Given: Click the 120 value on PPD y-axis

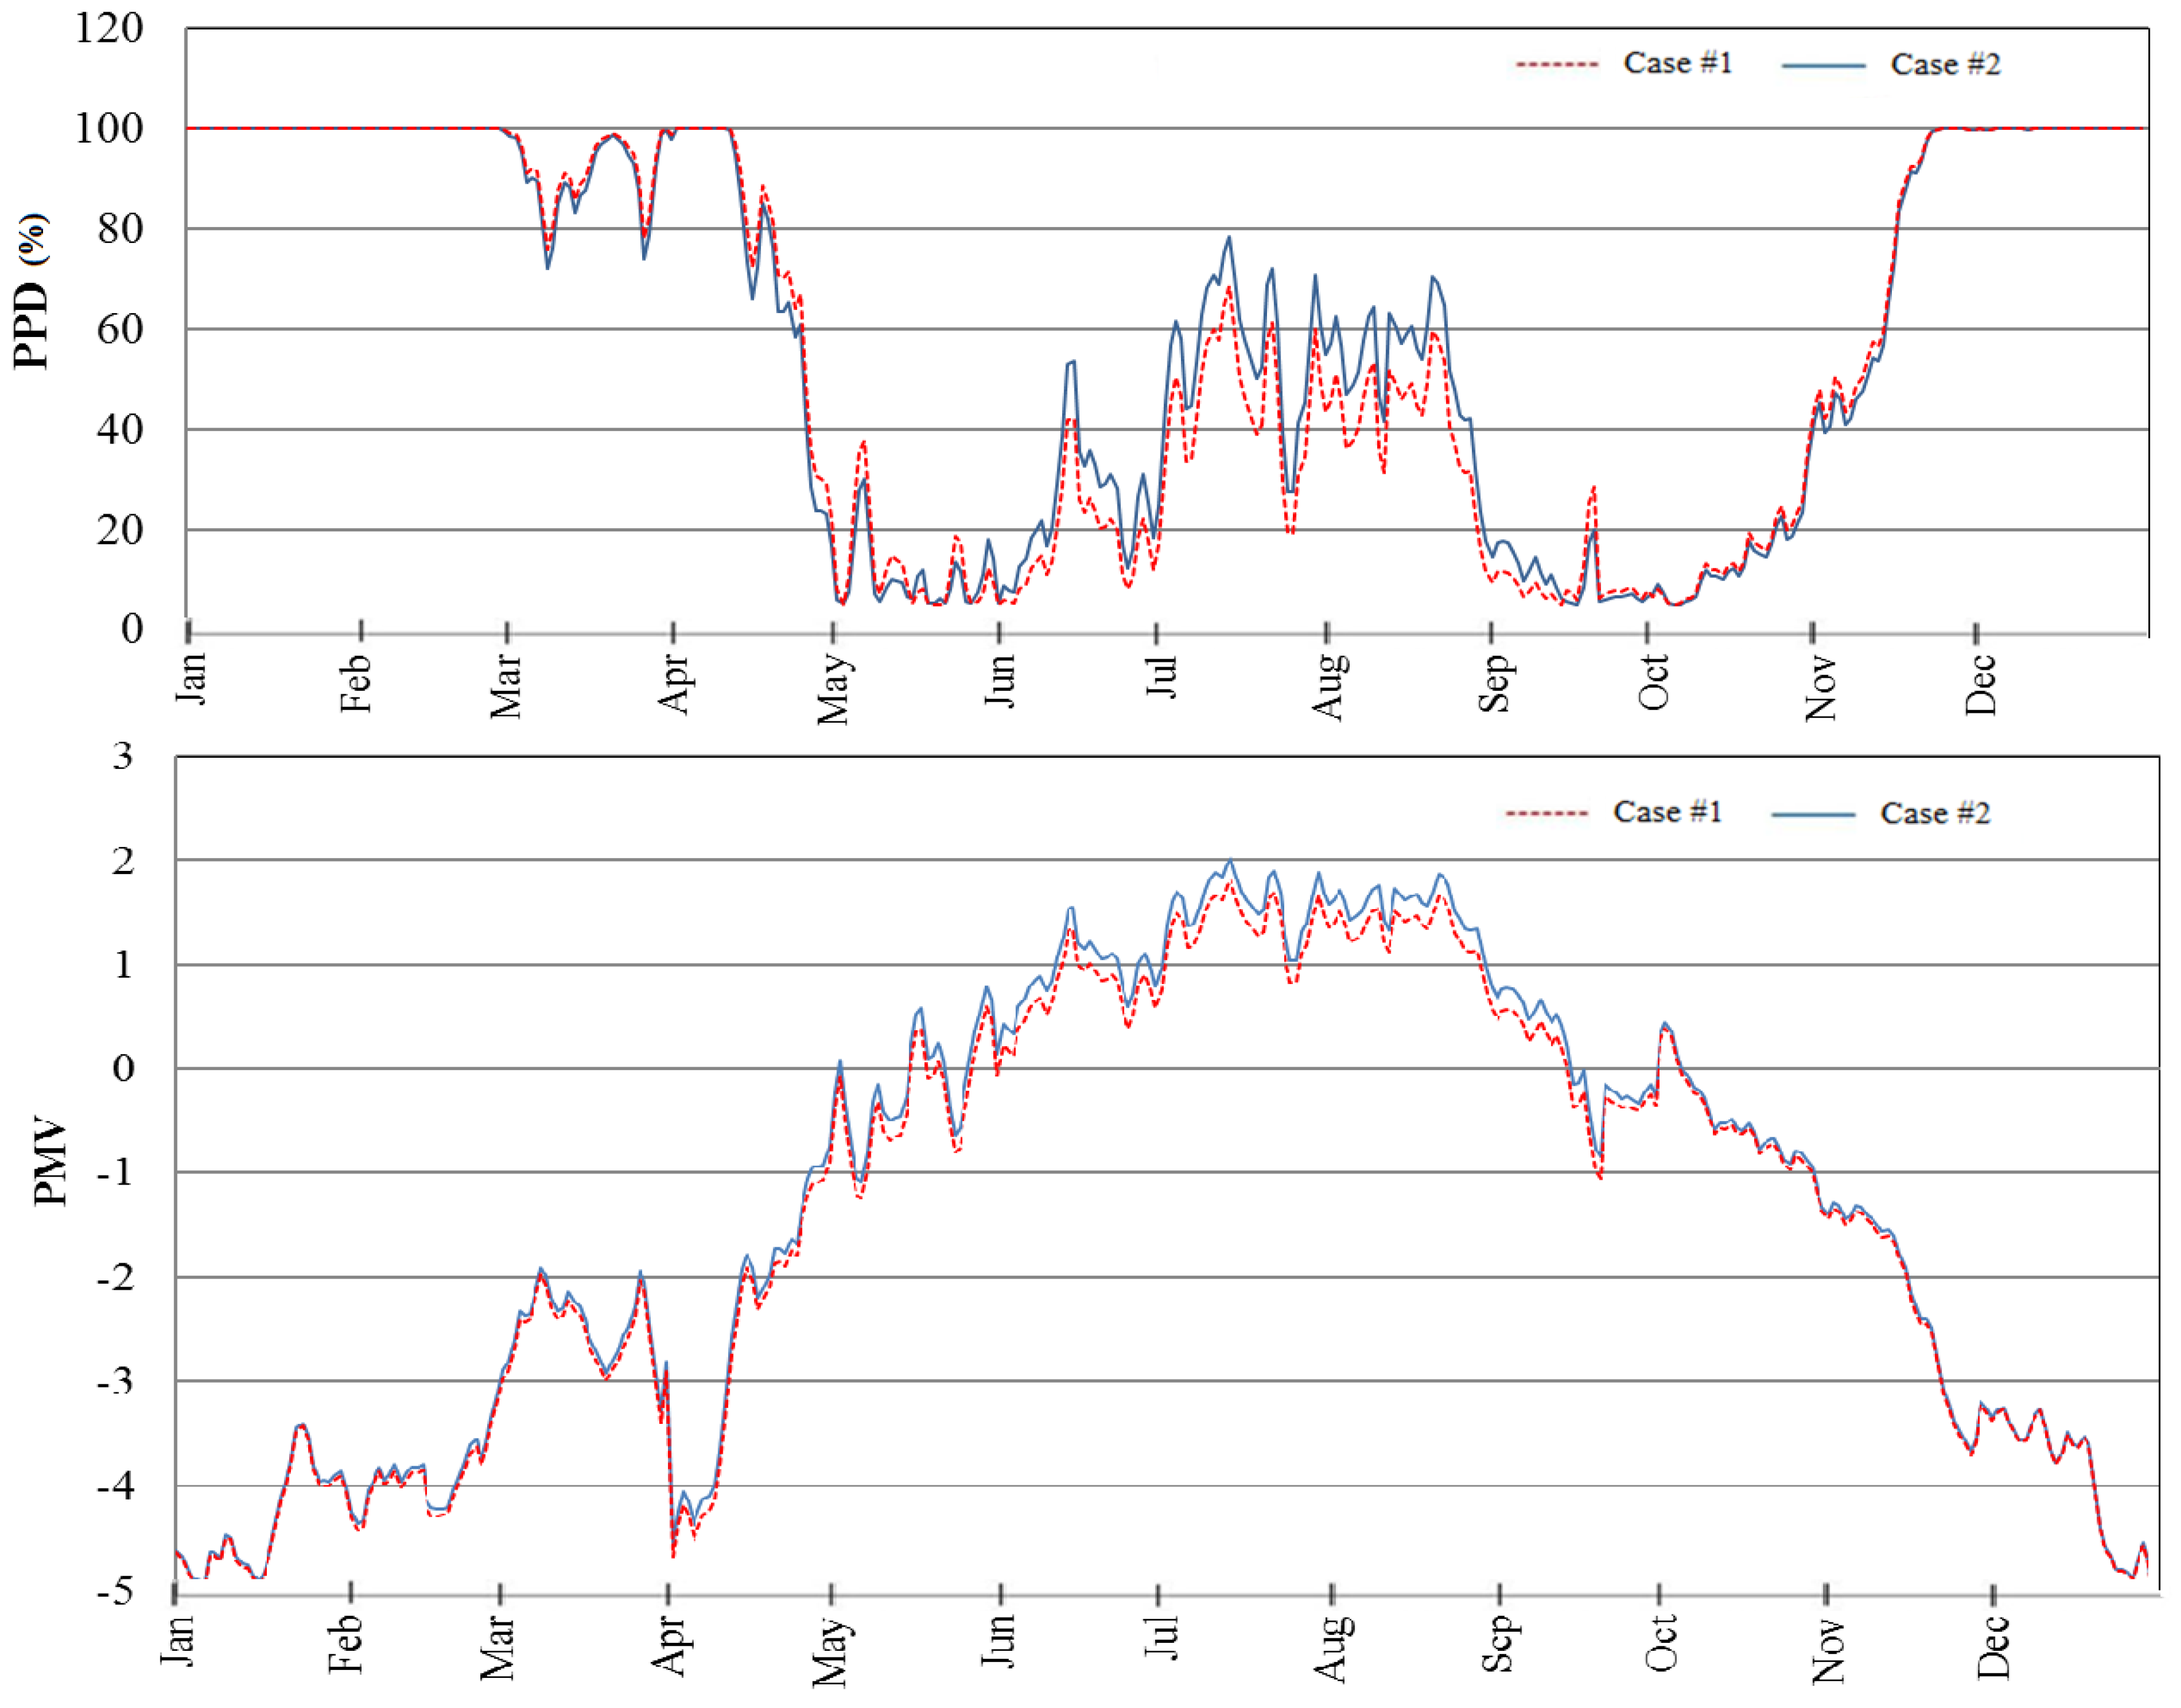Looking at the screenshot, I should pos(109,28).
